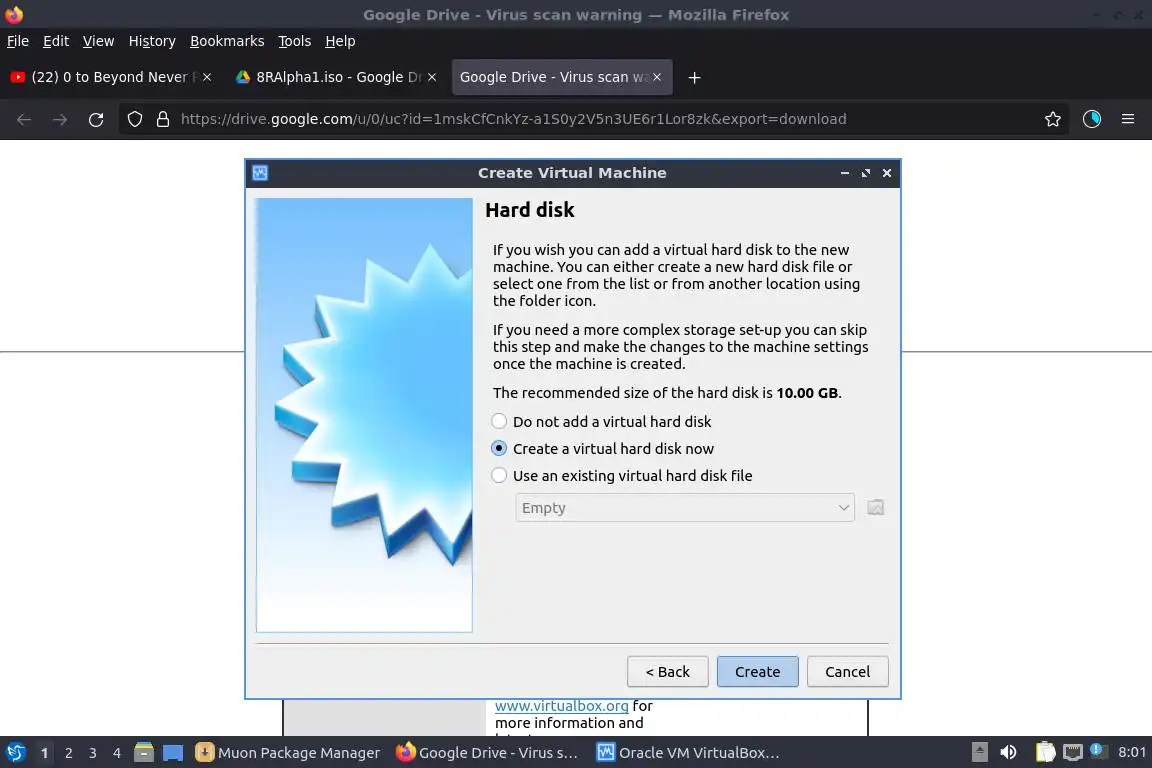
Task: Switch to workspace 1
Action: [x=45, y=753]
